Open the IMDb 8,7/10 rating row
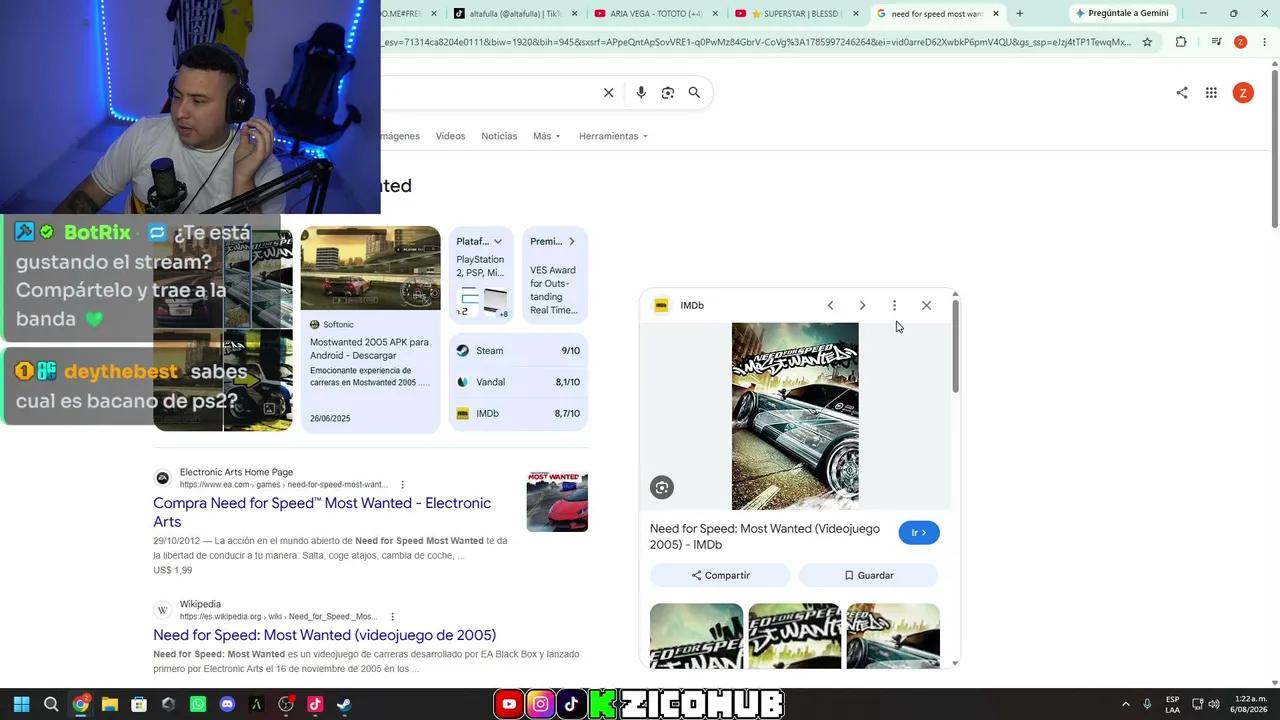The image size is (1280, 720). [x=518, y=413]
